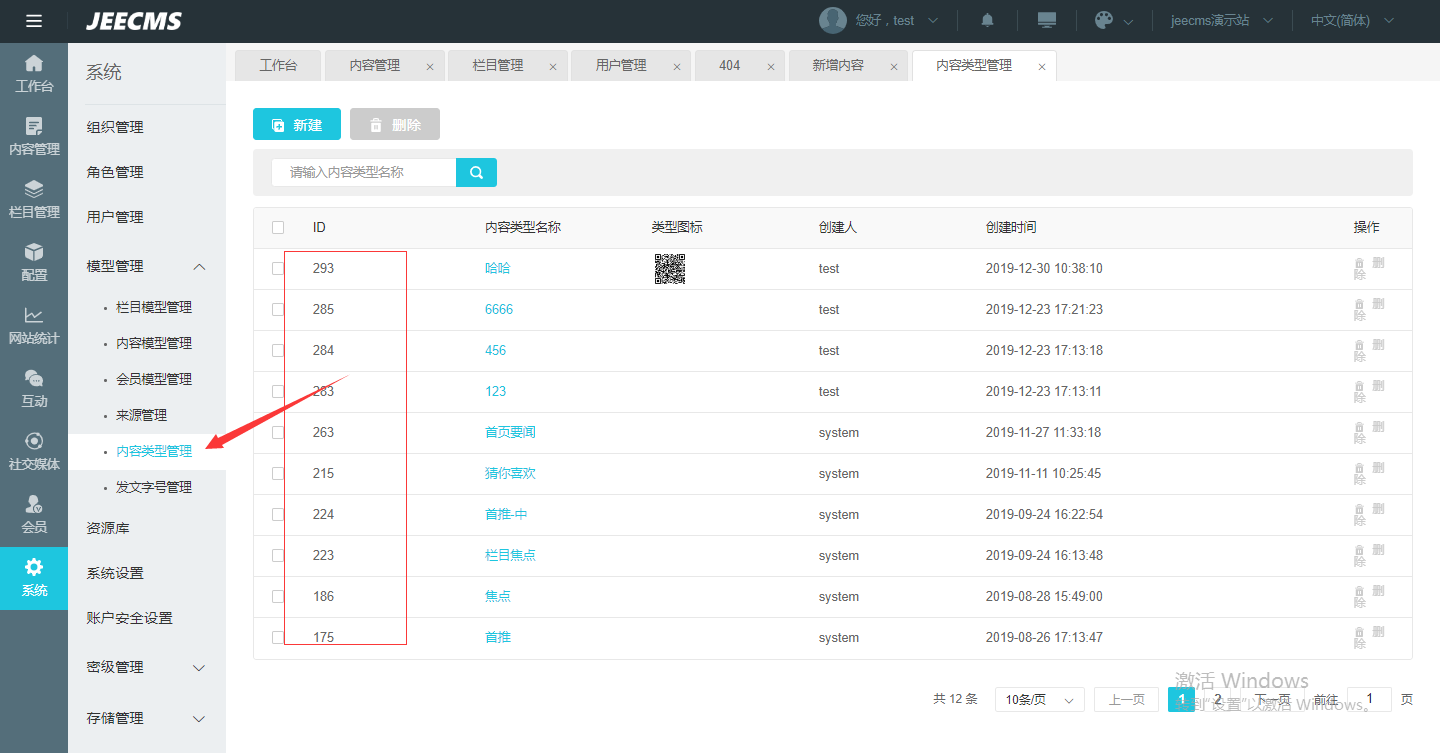This screenshot has width=1440, height=753.
Task: Check the row with ID 293
Action: coord(278,269)
